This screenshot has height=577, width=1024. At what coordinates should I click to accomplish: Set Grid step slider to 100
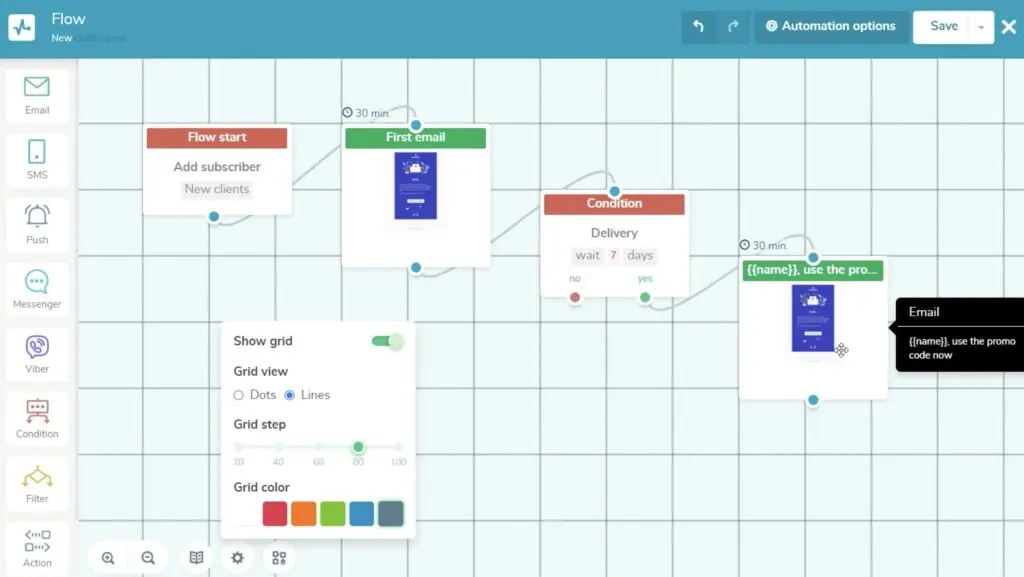(x=398, y=448)
